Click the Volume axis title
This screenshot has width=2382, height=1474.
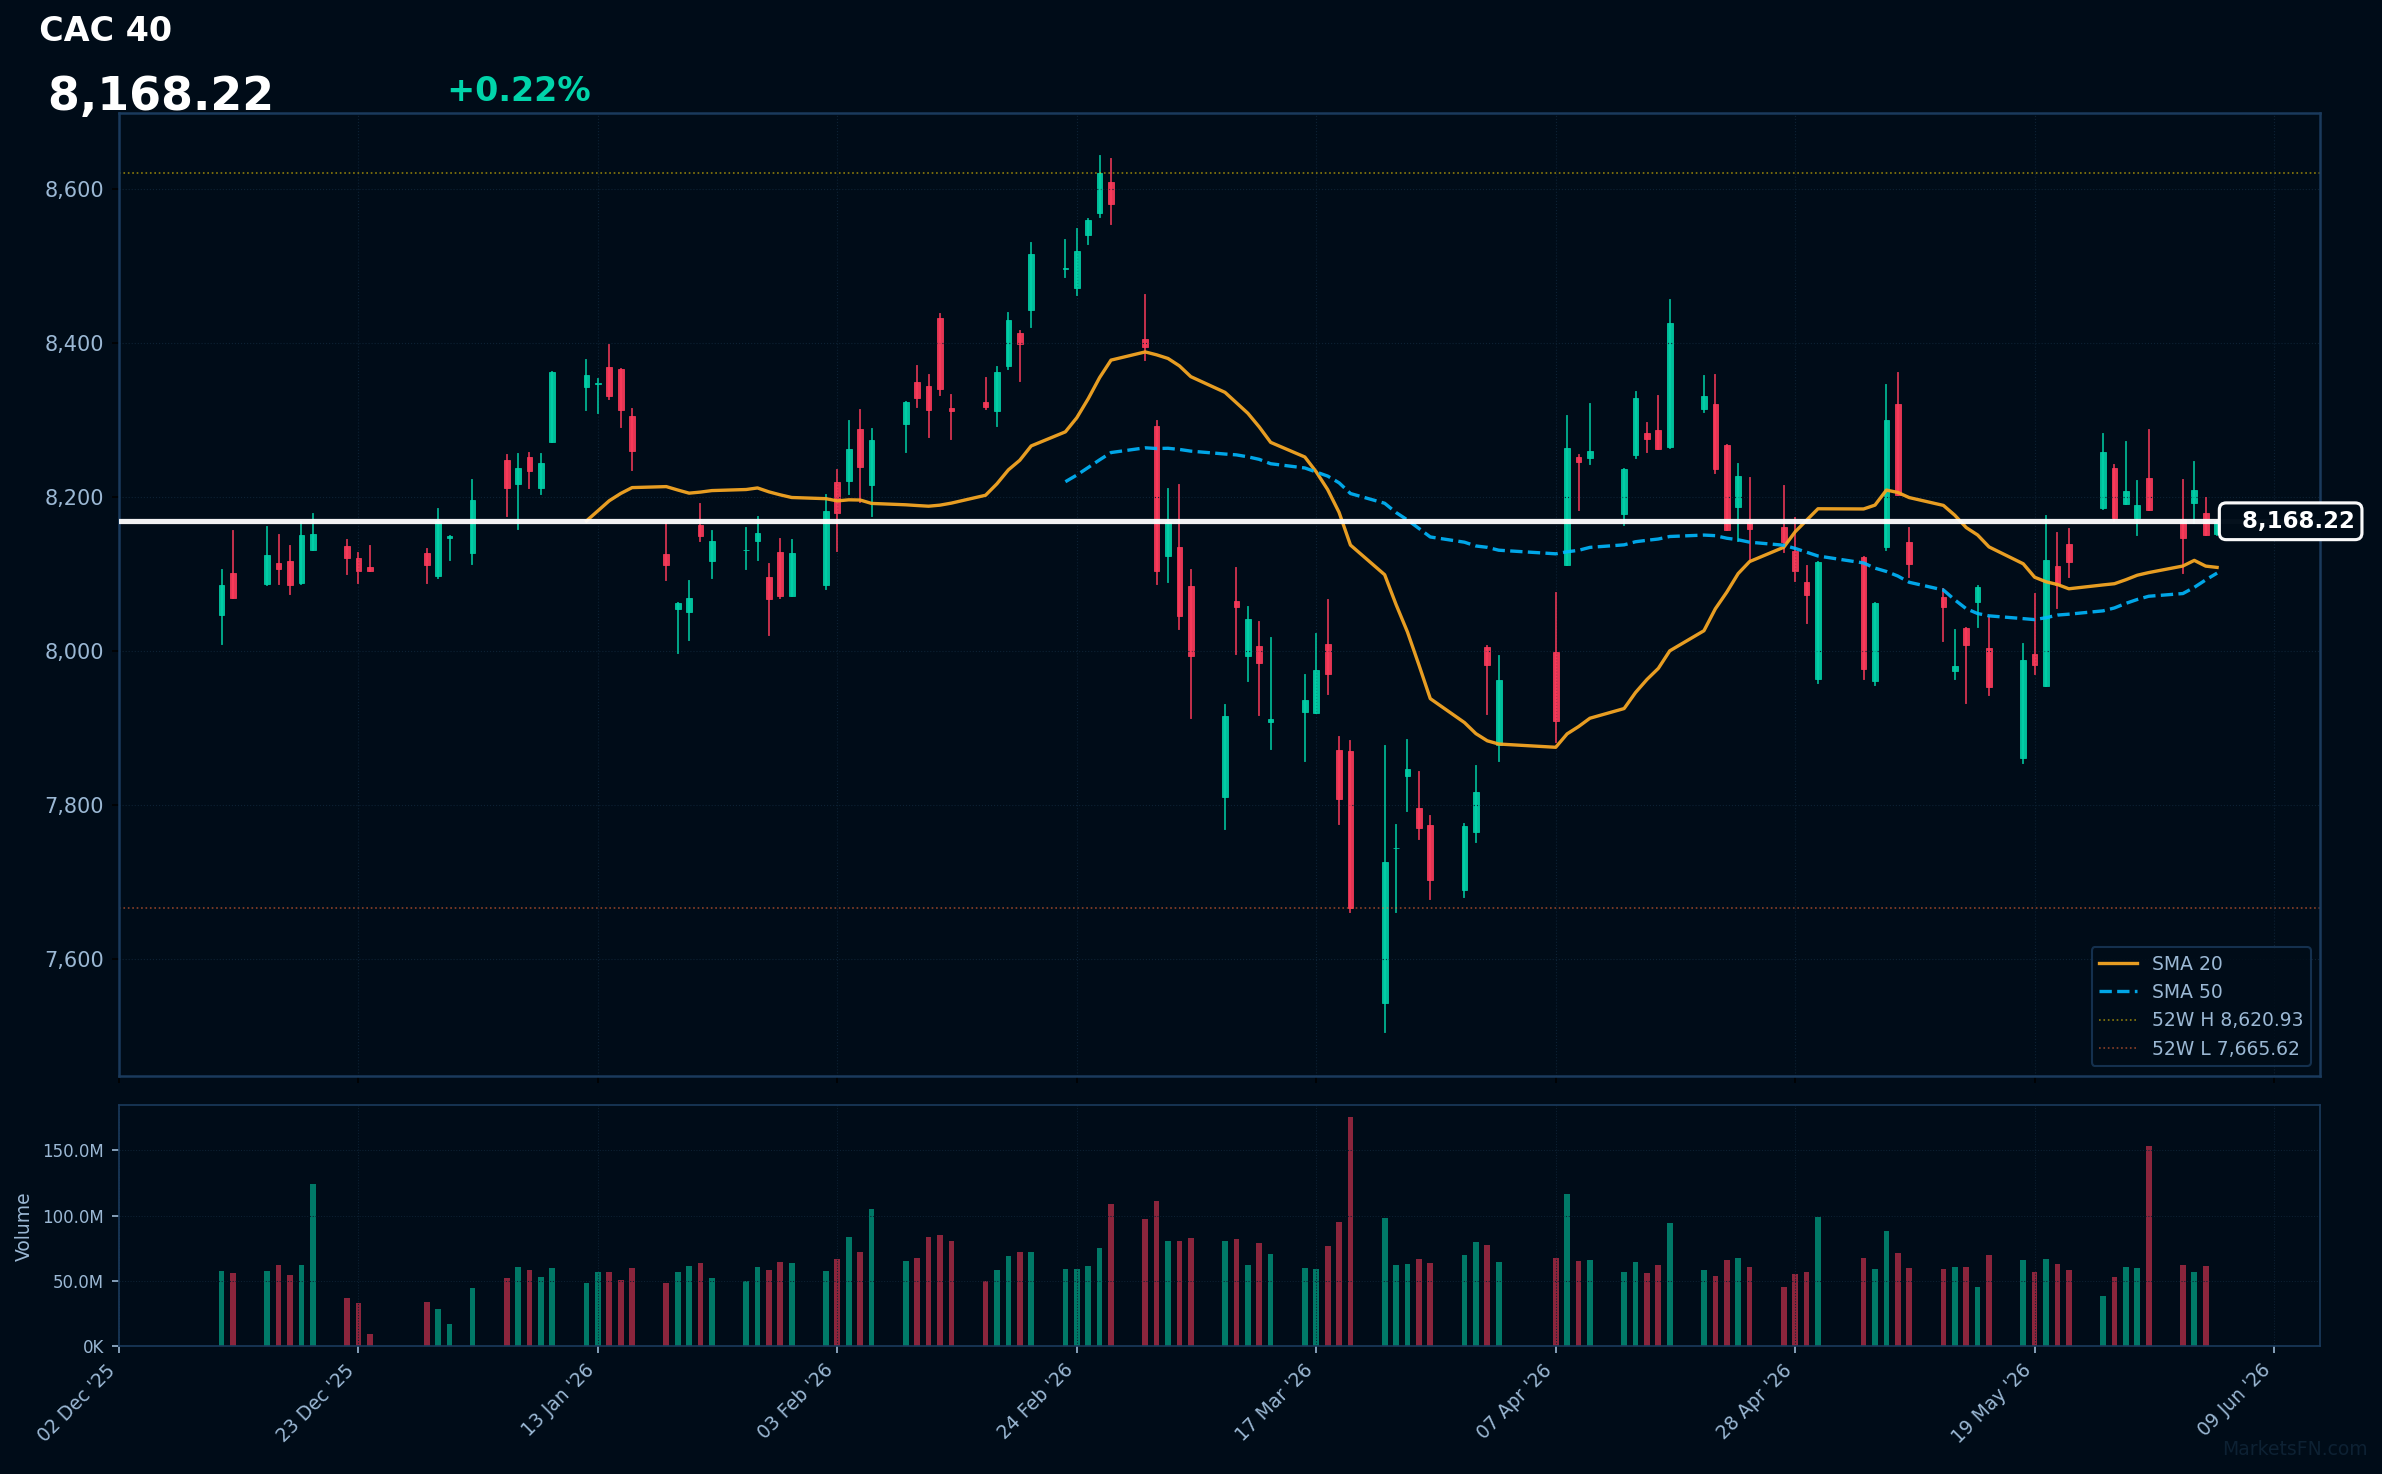[23, 1227]
